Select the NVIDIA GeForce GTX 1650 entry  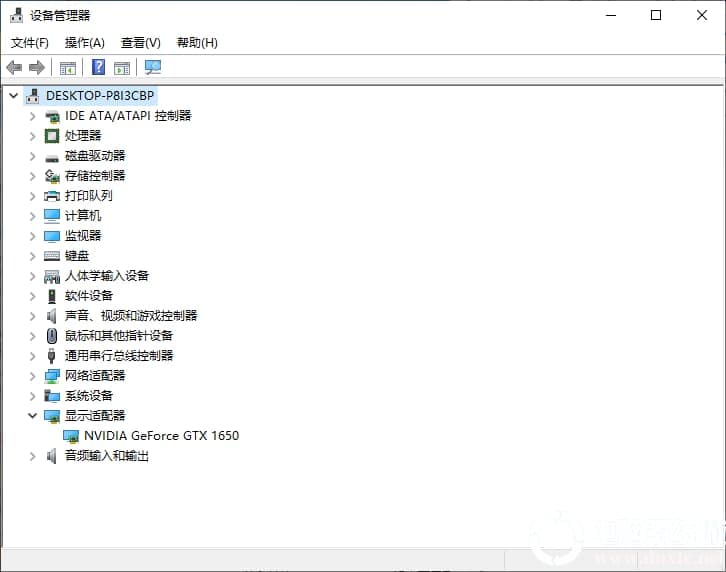pos(162,436)
